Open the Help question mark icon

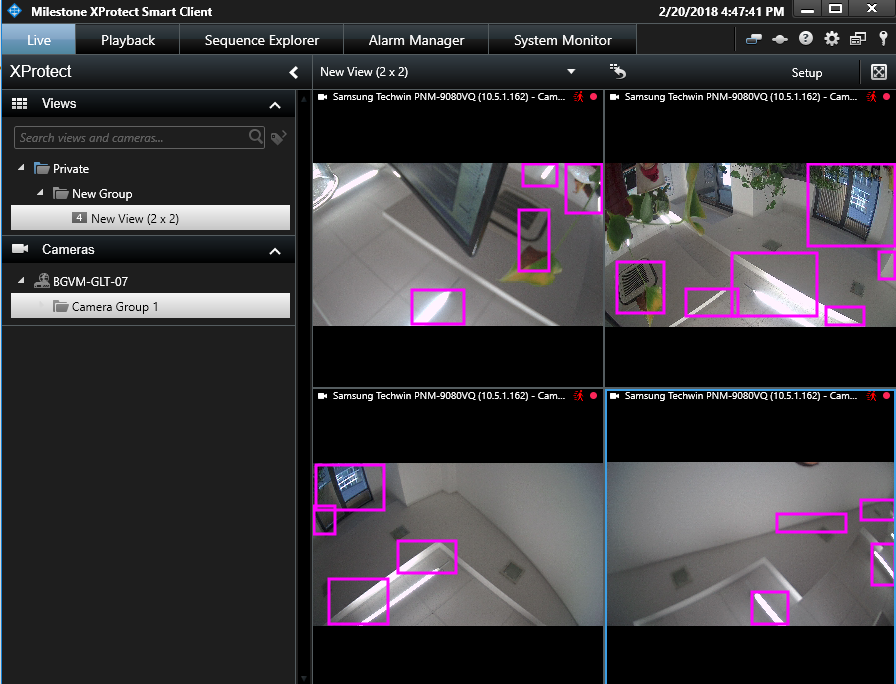(806, 38)
